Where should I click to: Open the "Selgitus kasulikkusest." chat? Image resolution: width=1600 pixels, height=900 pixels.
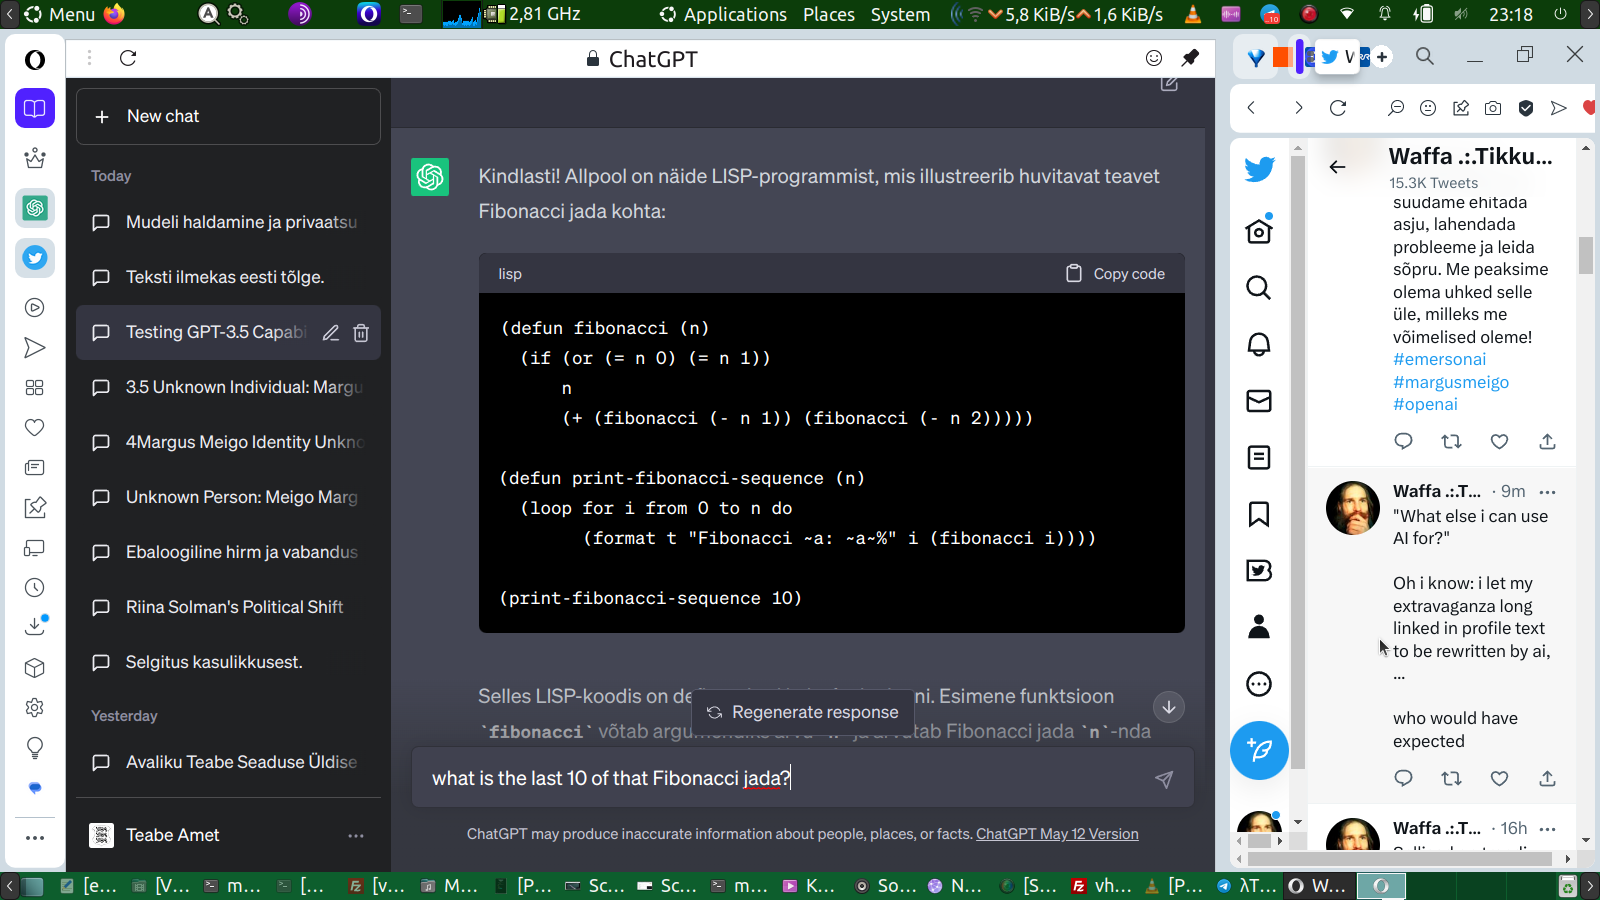click(228, 662)
